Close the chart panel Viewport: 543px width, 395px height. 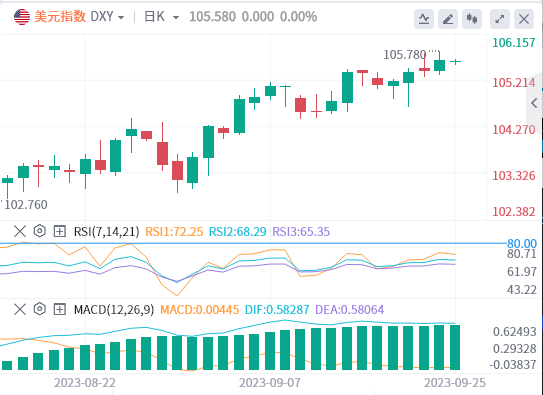click(x=524, y=19)
